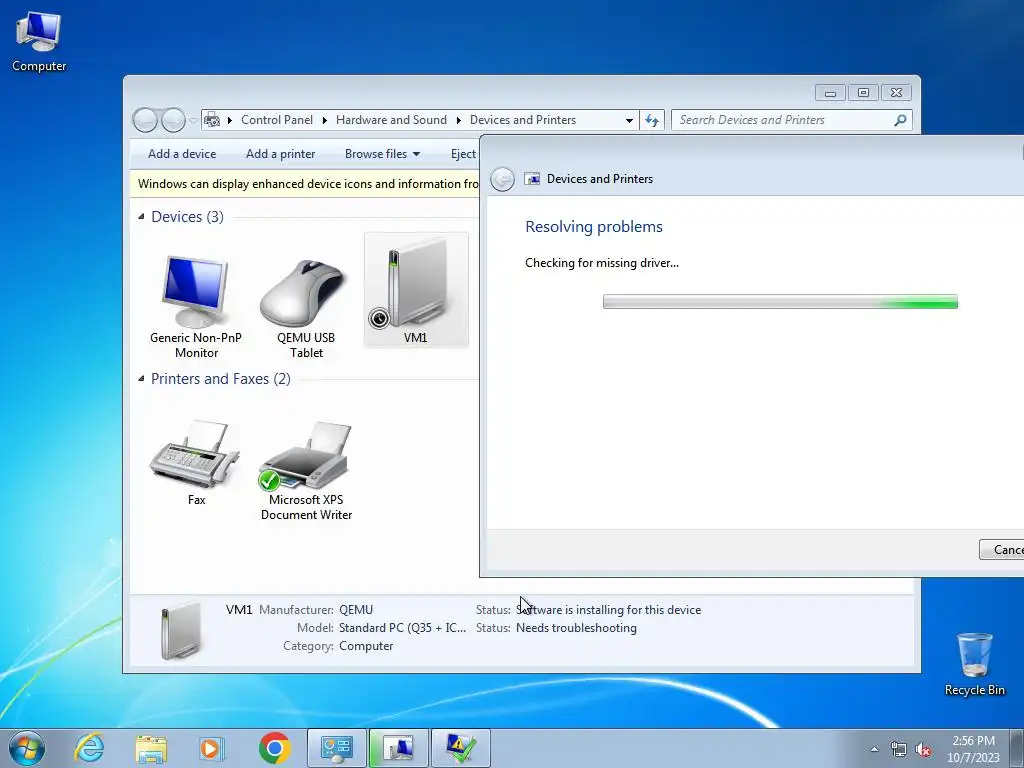Viewport: 1024px width, 768px height.
Task: Click troubleshooter Back arrow button
Action: coord(502,179)
